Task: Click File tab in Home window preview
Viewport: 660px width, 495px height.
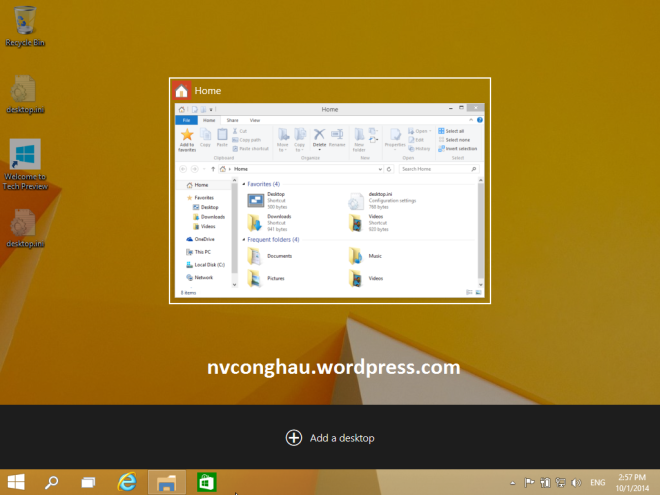Action: [186, 120]
